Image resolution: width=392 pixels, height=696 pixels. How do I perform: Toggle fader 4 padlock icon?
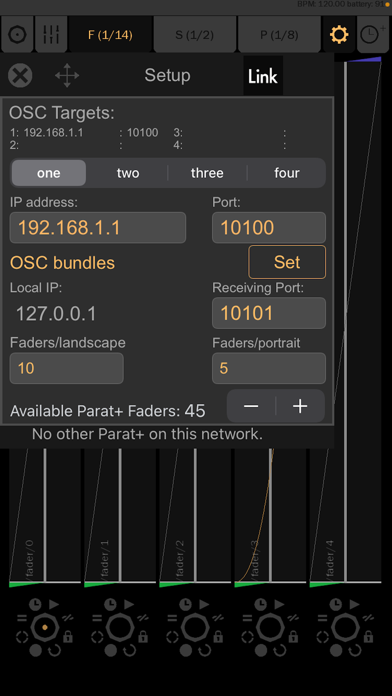tap(368, 637)
